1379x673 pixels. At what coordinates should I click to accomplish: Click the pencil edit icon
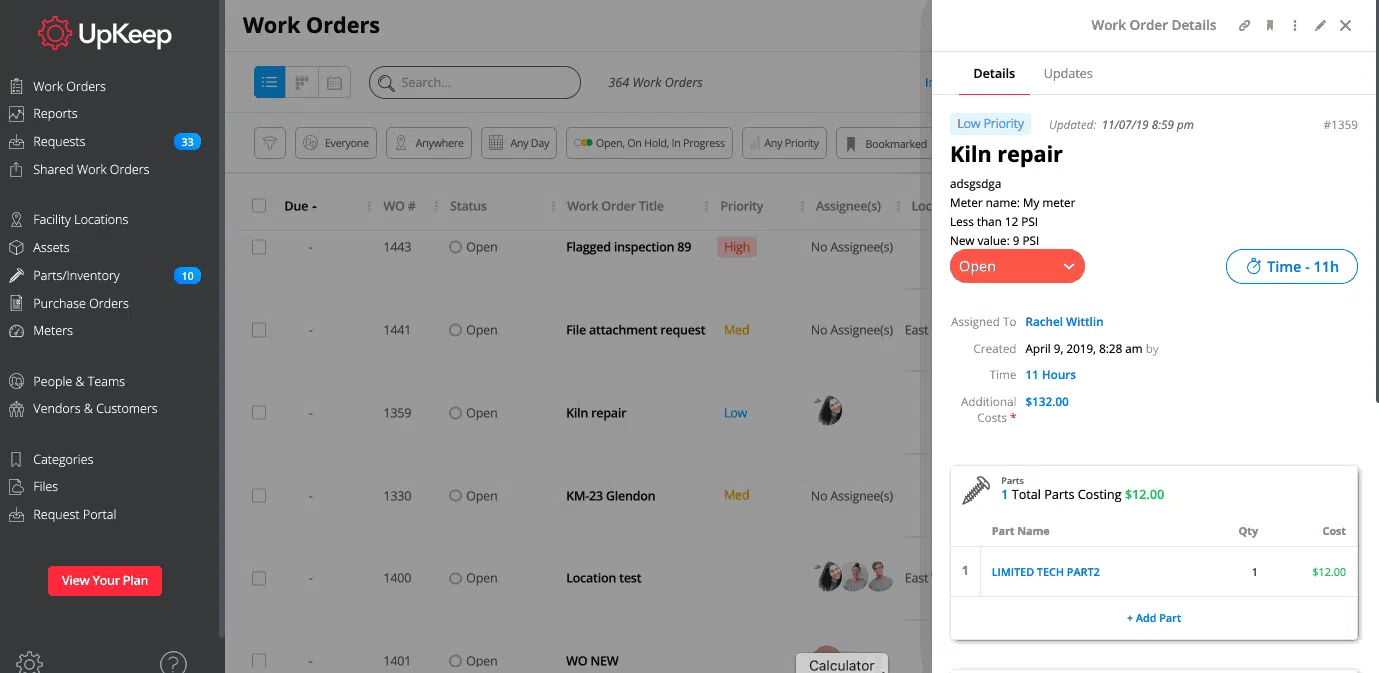click(x=1320, y=26)
